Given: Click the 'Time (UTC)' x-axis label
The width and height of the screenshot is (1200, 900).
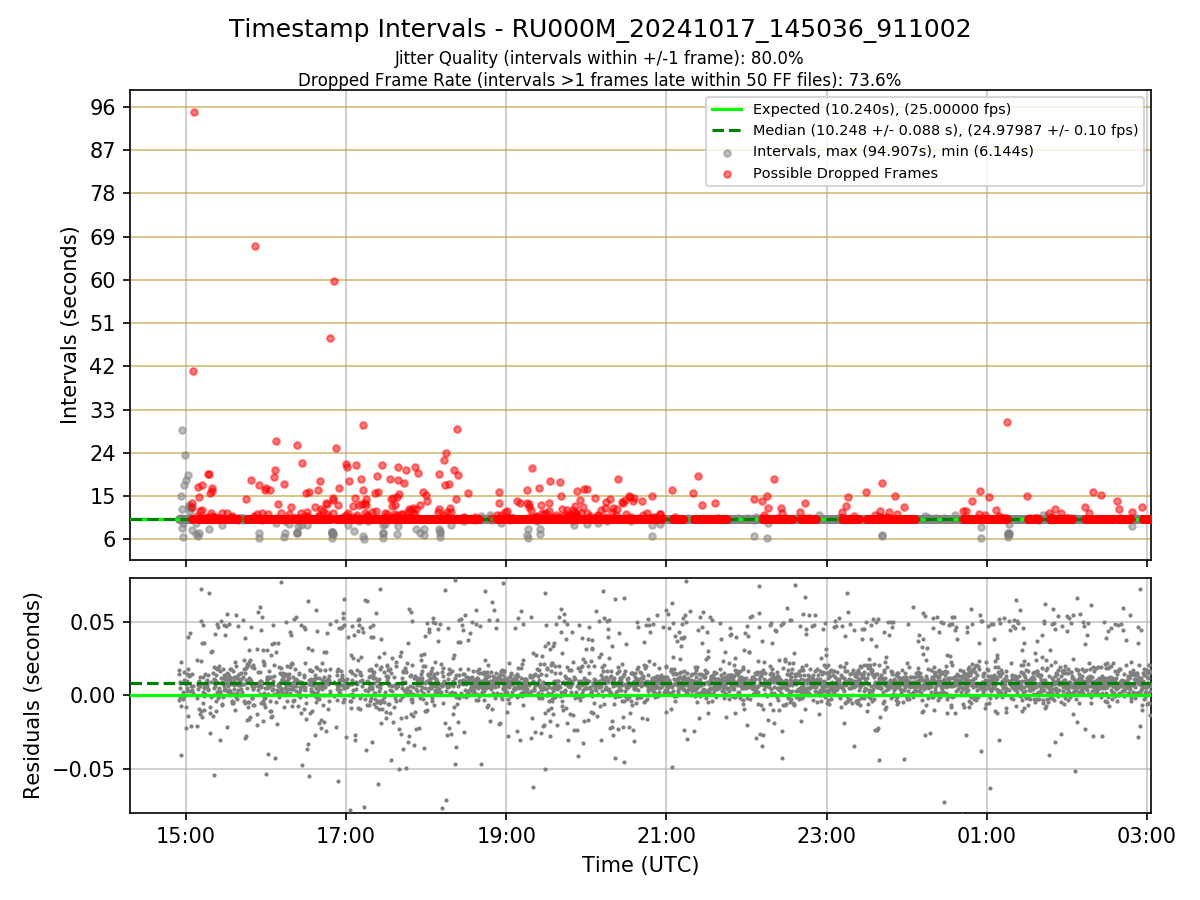Looking at the screenshot, I should 640,865.
